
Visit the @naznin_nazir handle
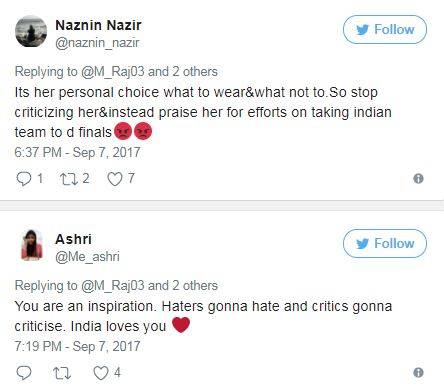(97, 43)
